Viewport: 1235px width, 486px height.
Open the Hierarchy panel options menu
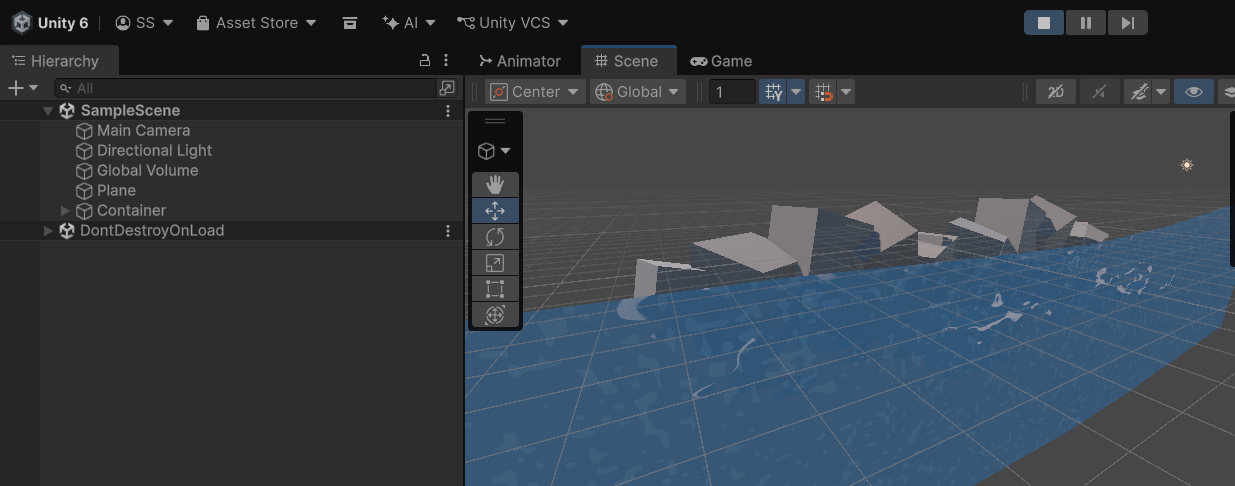tap(446, 61)
